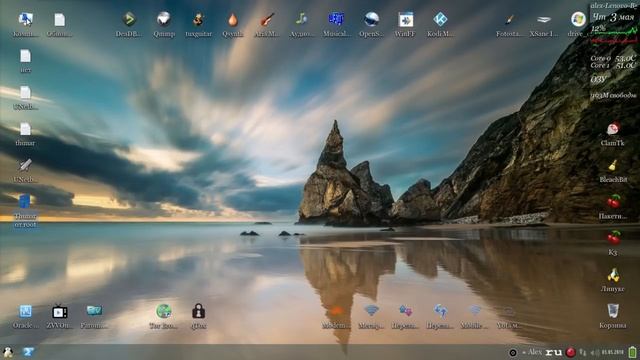
Task: Open the penguin start menu button
Action: tap(7, 352)
